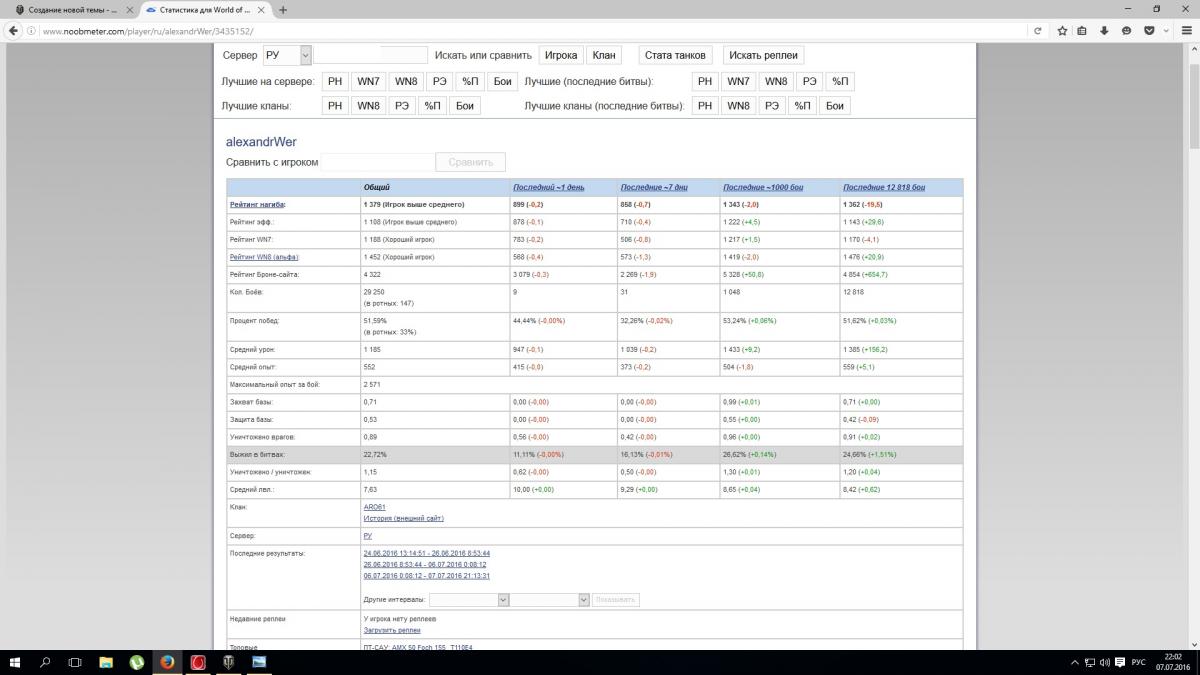Image resolution: width=1200 pixels, height=675 pixels.
Task: Launch World of Tanks from the taskbar
Action: coord(228,662)
